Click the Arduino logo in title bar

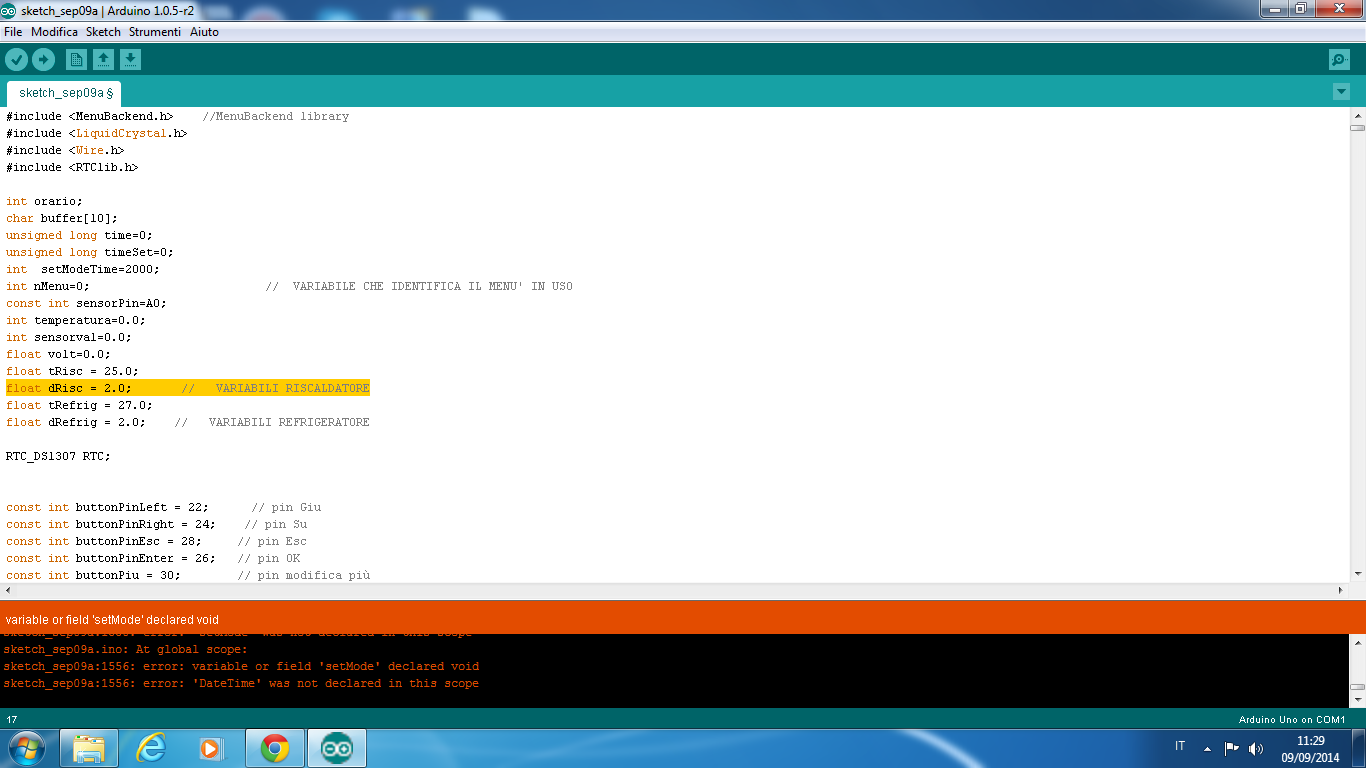(x=9, y=10)
